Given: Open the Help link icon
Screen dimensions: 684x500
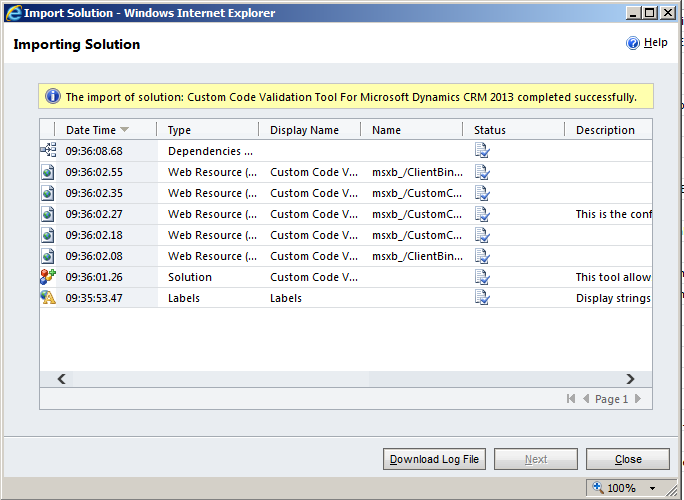Looking at the screenshot, I should [633, 43].
